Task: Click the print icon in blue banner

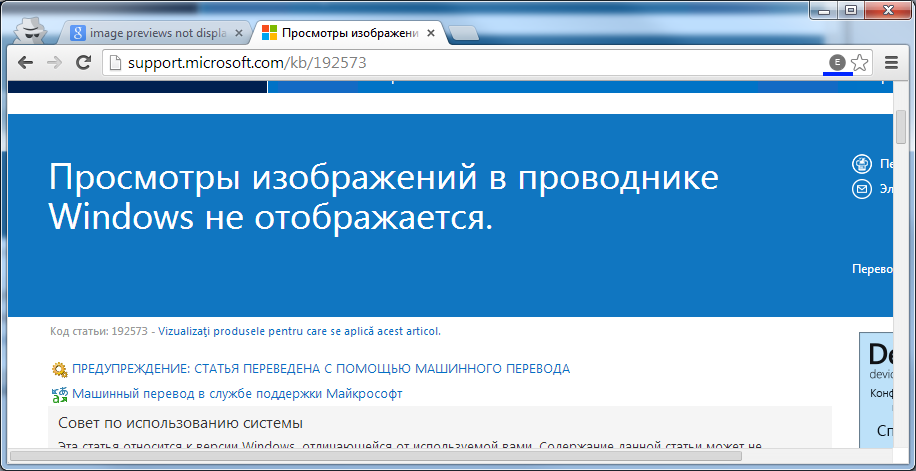Action: 862,164
